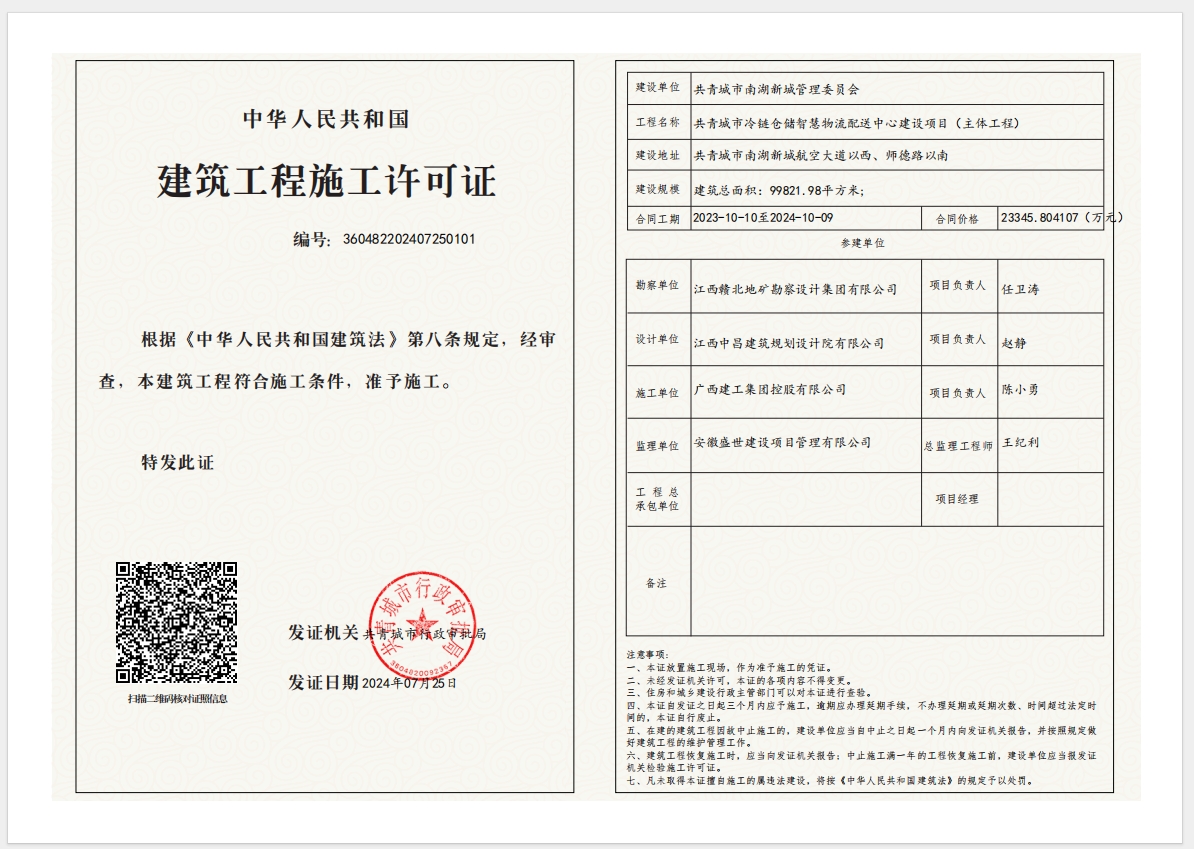
Task: Click the contractor 广西建工集团控股有限公司
Action: click(769, 389)
